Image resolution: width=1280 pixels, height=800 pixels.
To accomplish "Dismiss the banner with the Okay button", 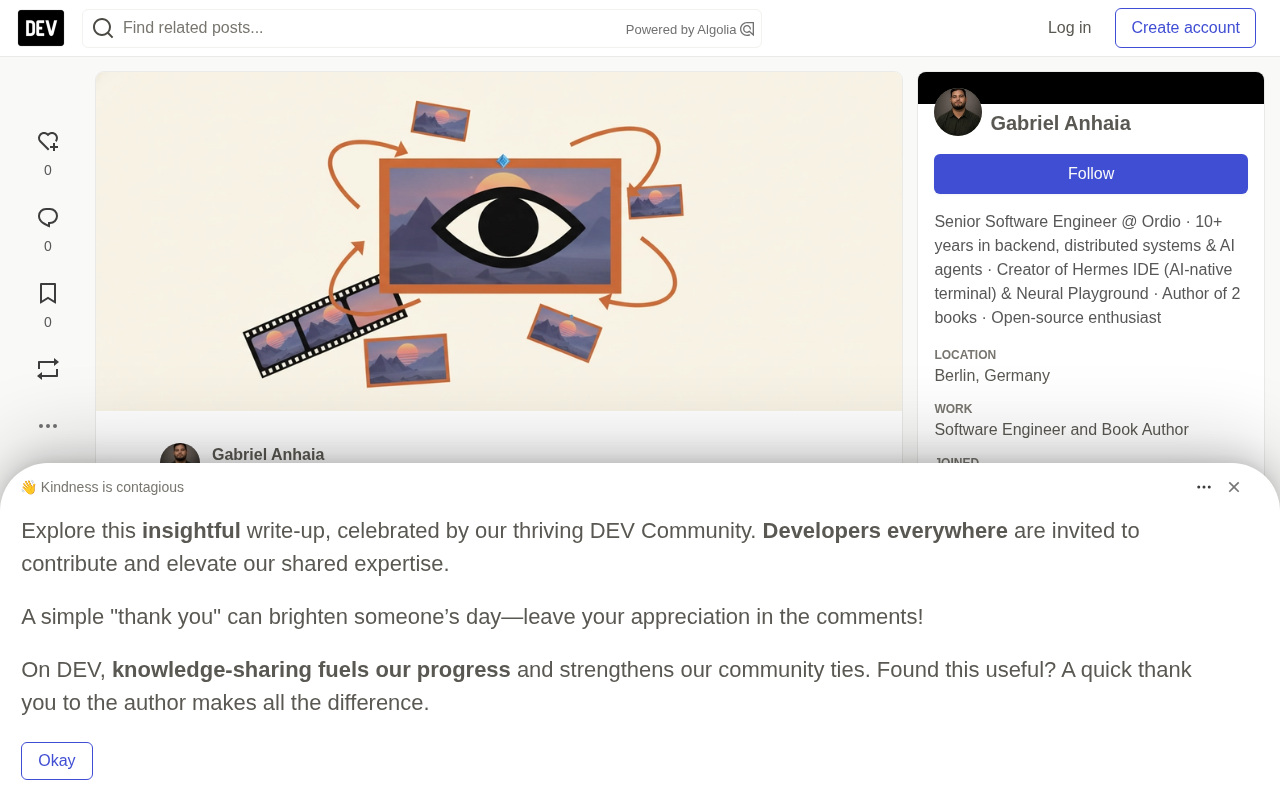I will click(57, 761).
